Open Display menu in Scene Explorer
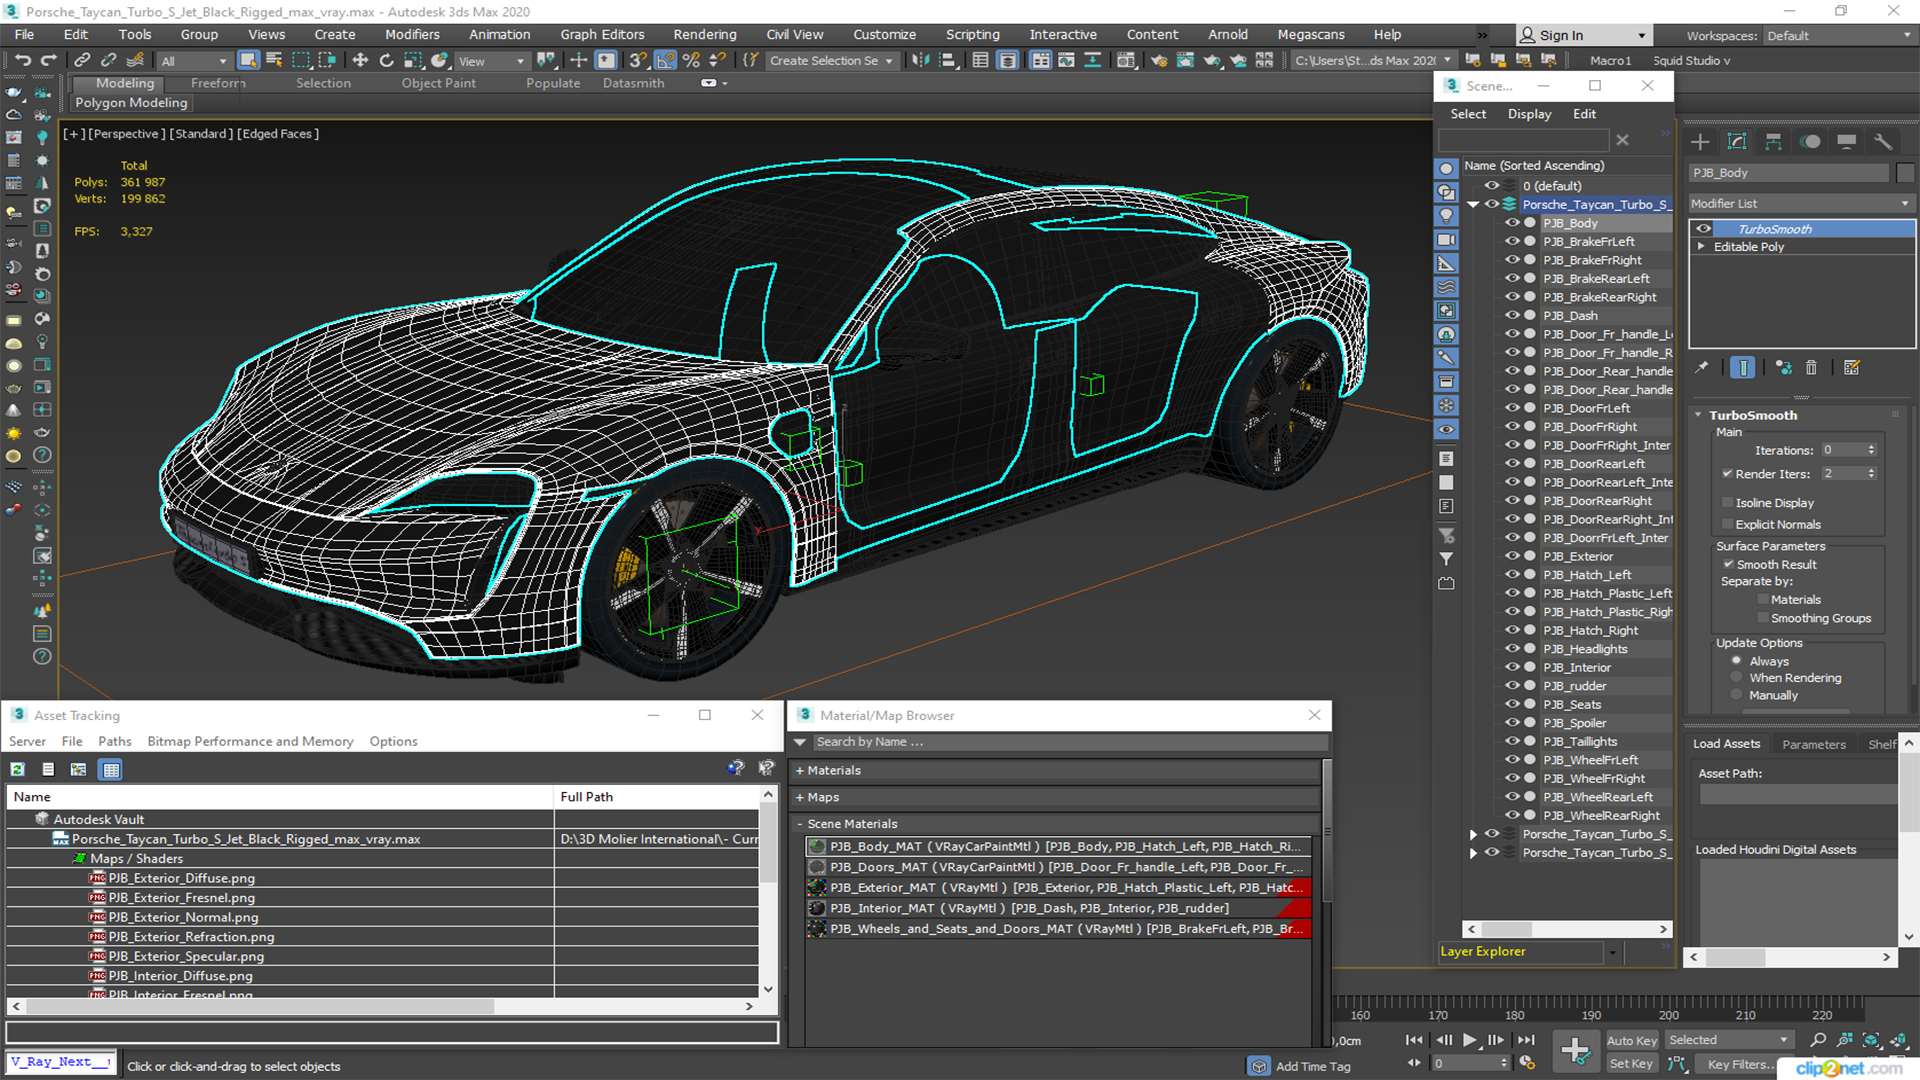The width and height of the screenshot is (1920, 1080). tap(1529, 114)
